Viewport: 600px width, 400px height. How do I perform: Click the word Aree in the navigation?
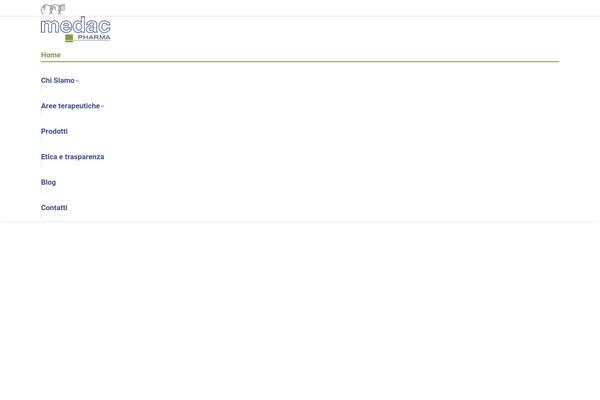tap(48, 106)
